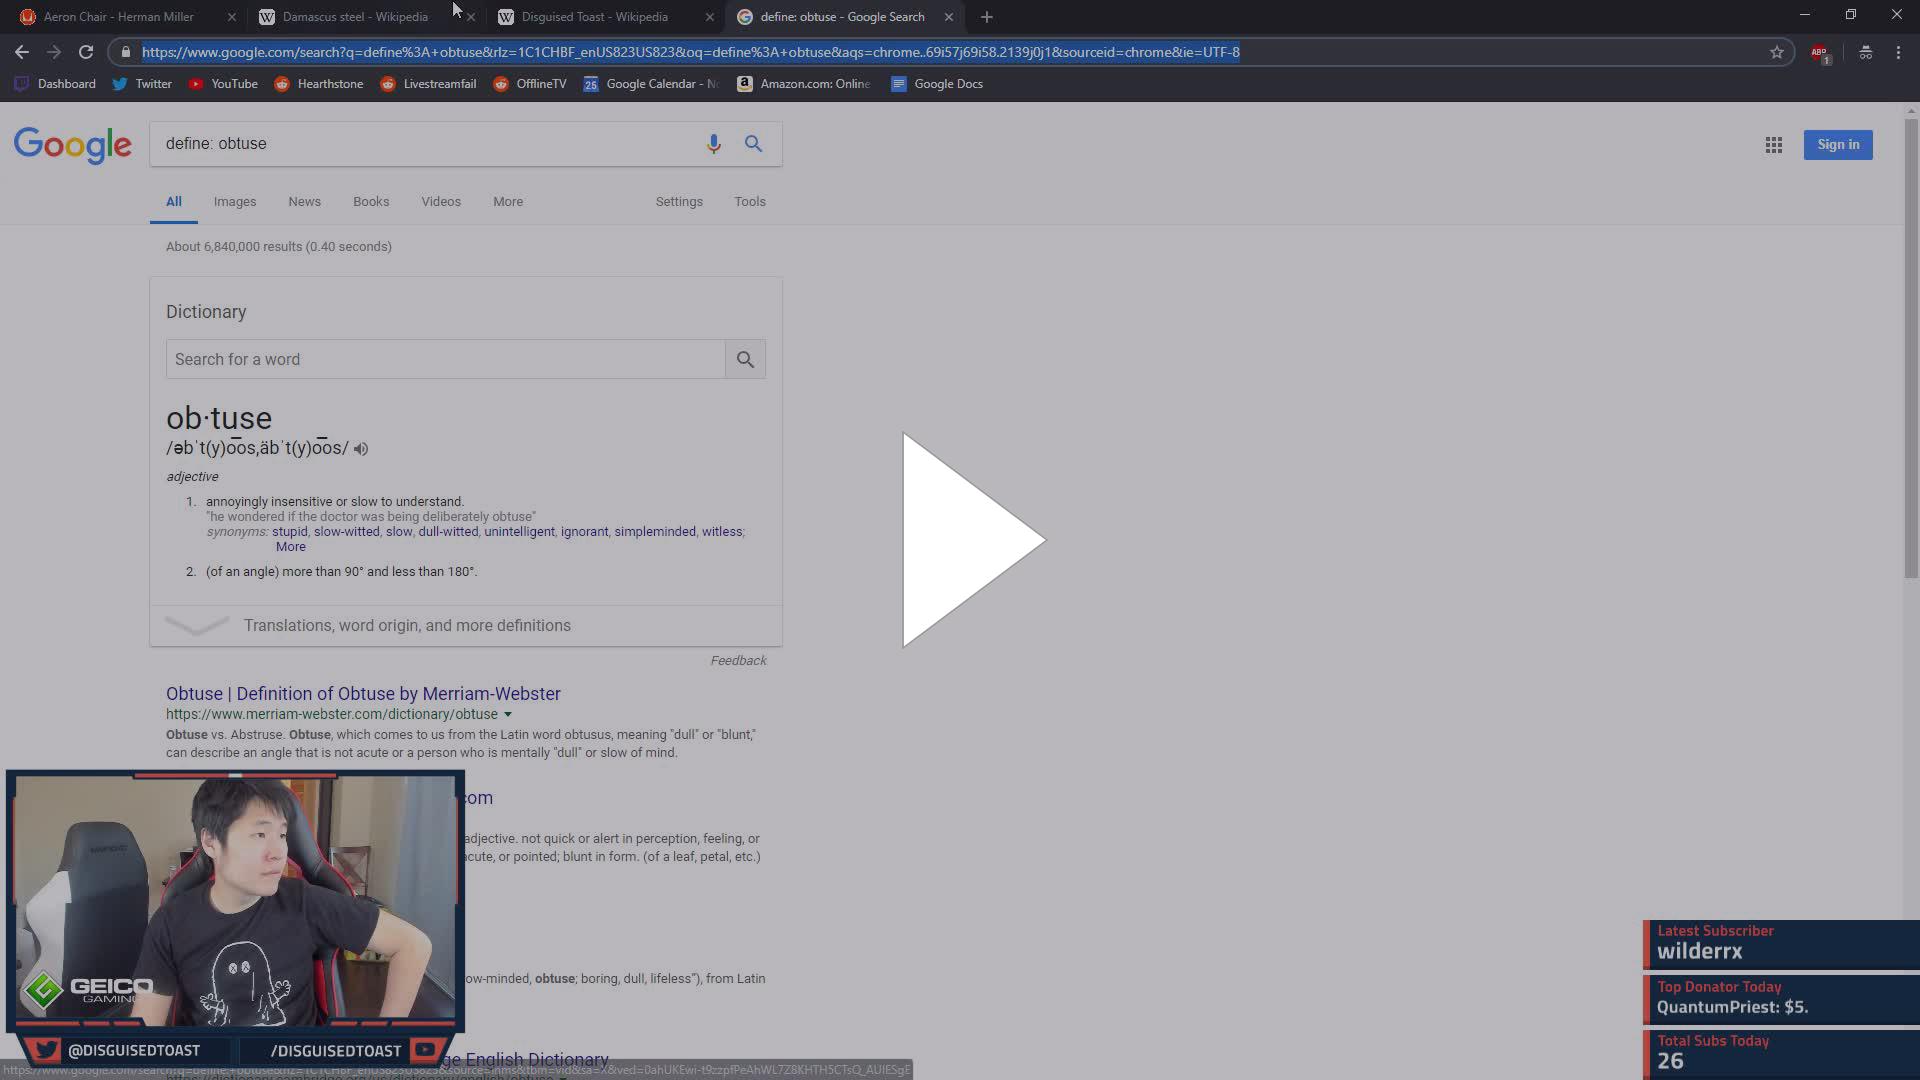
Task: Switch to the Damascus steel Wikipedia tab
Action: 354,17
